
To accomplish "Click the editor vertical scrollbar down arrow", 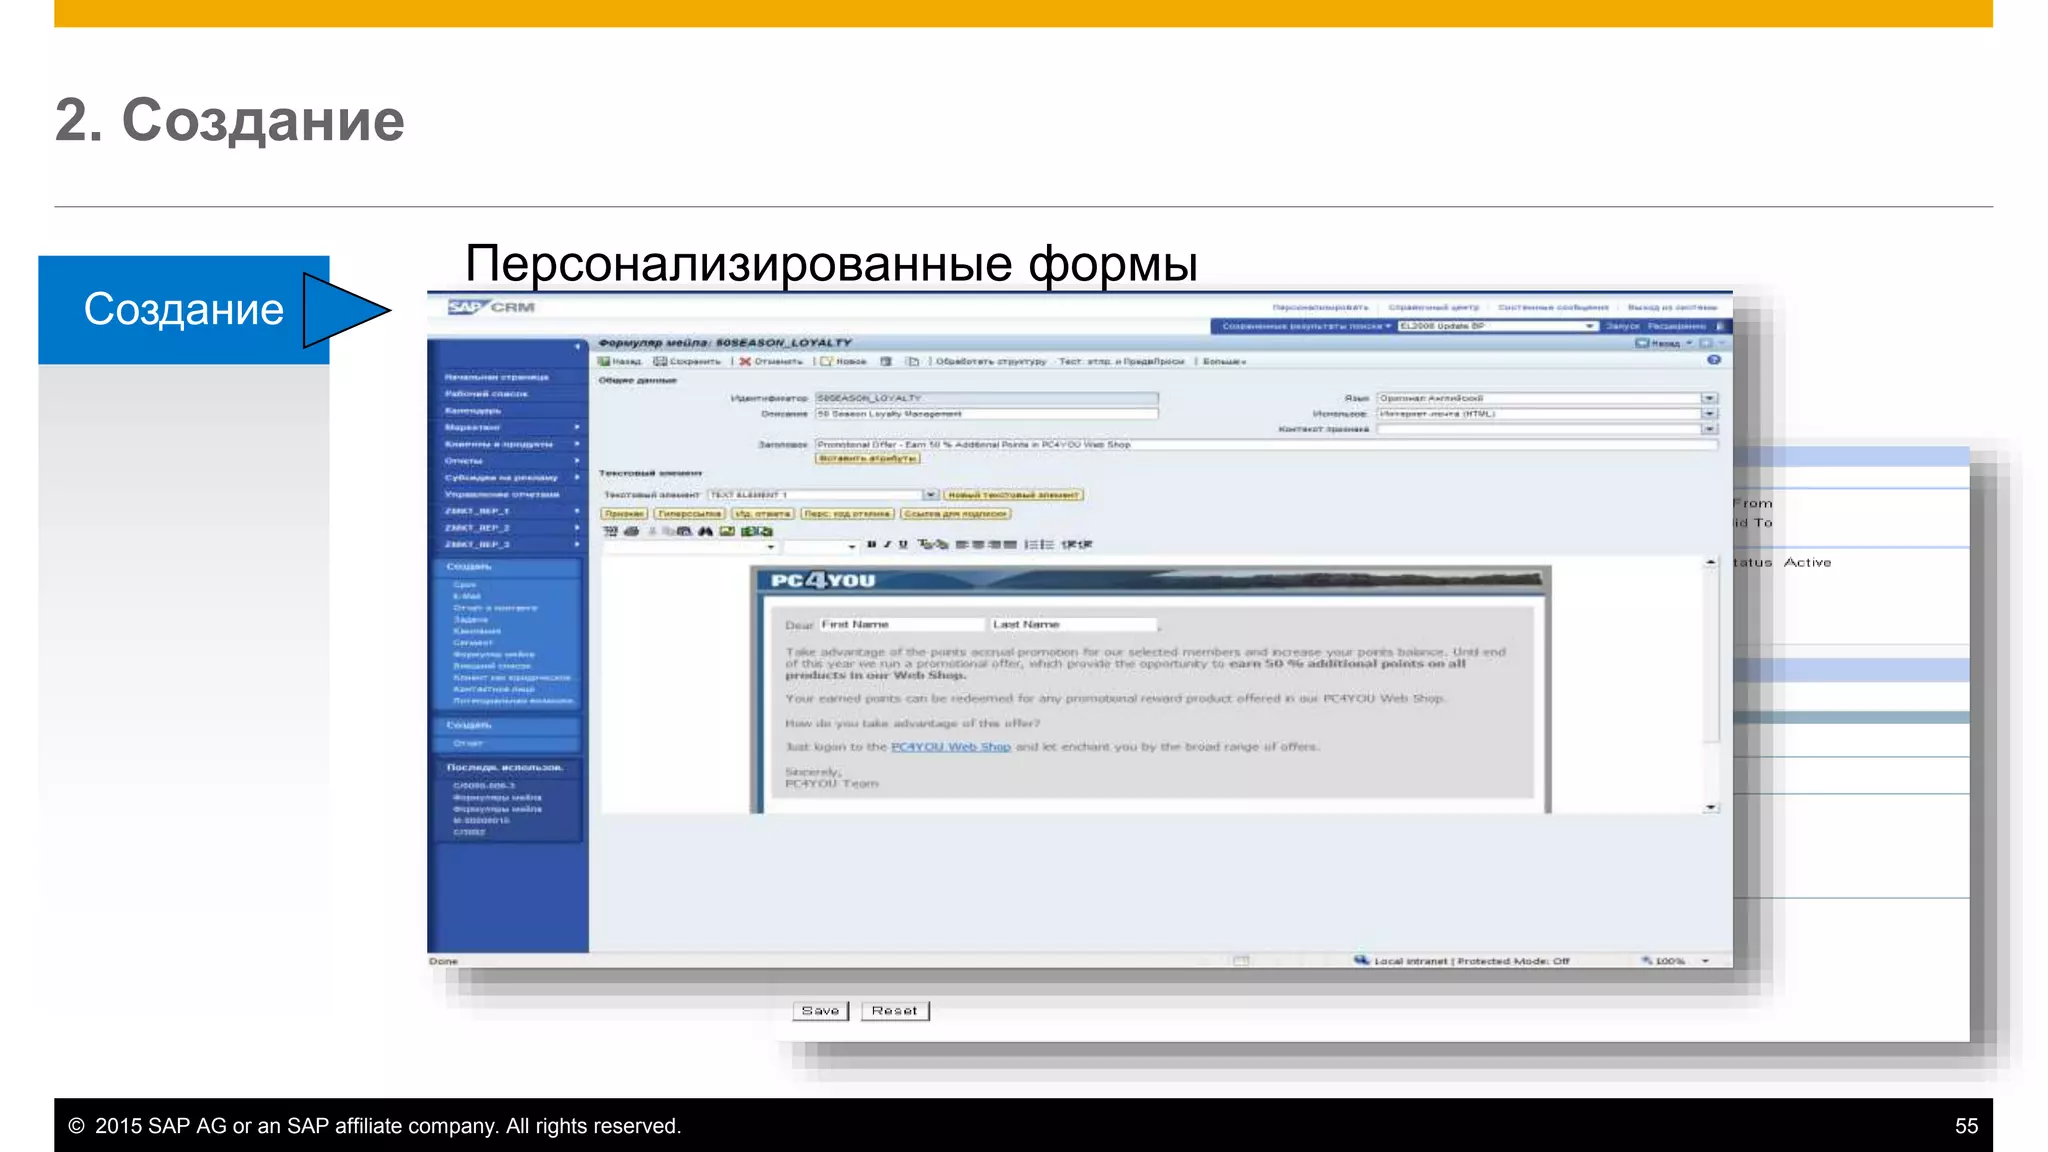I will point(1711,807).
